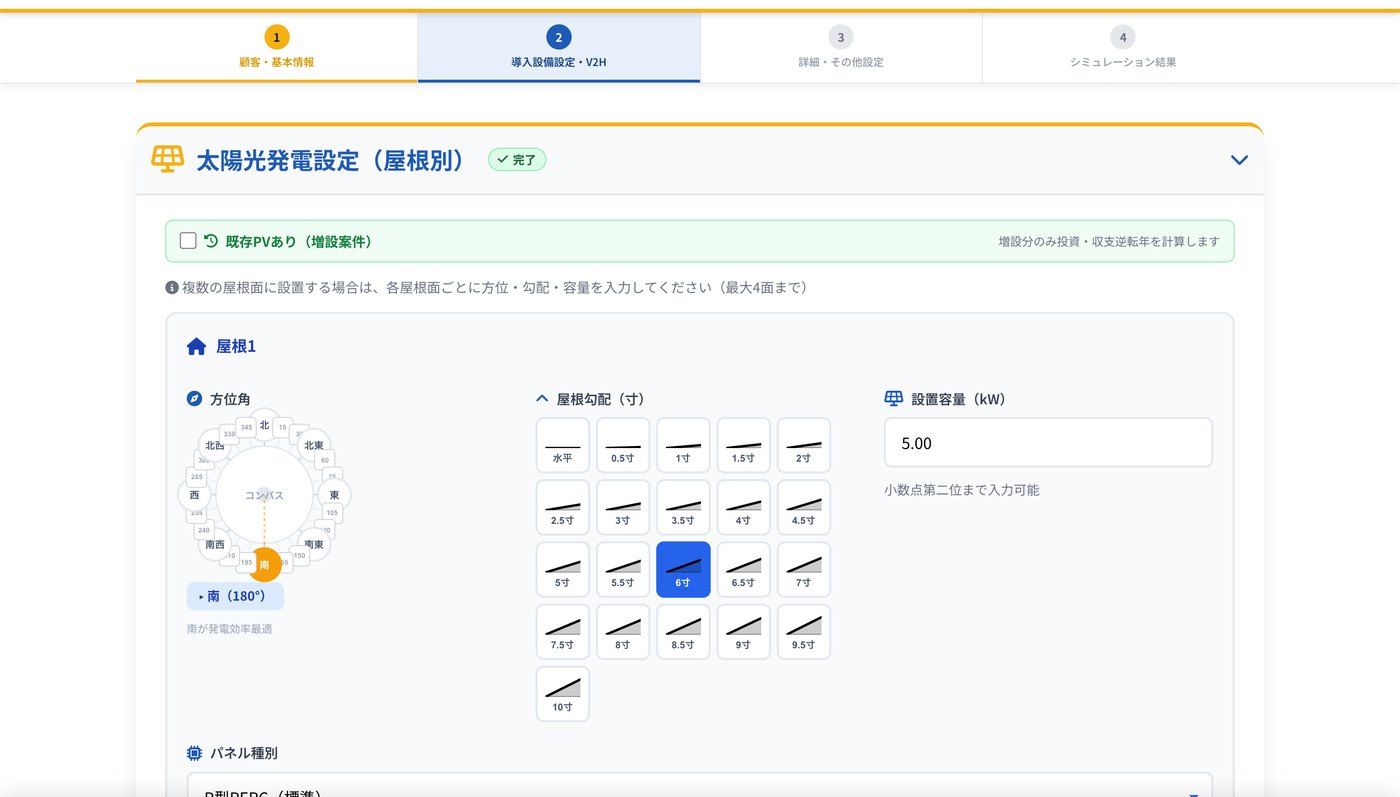Set compass direction to 東

click(x=334, y=495)
